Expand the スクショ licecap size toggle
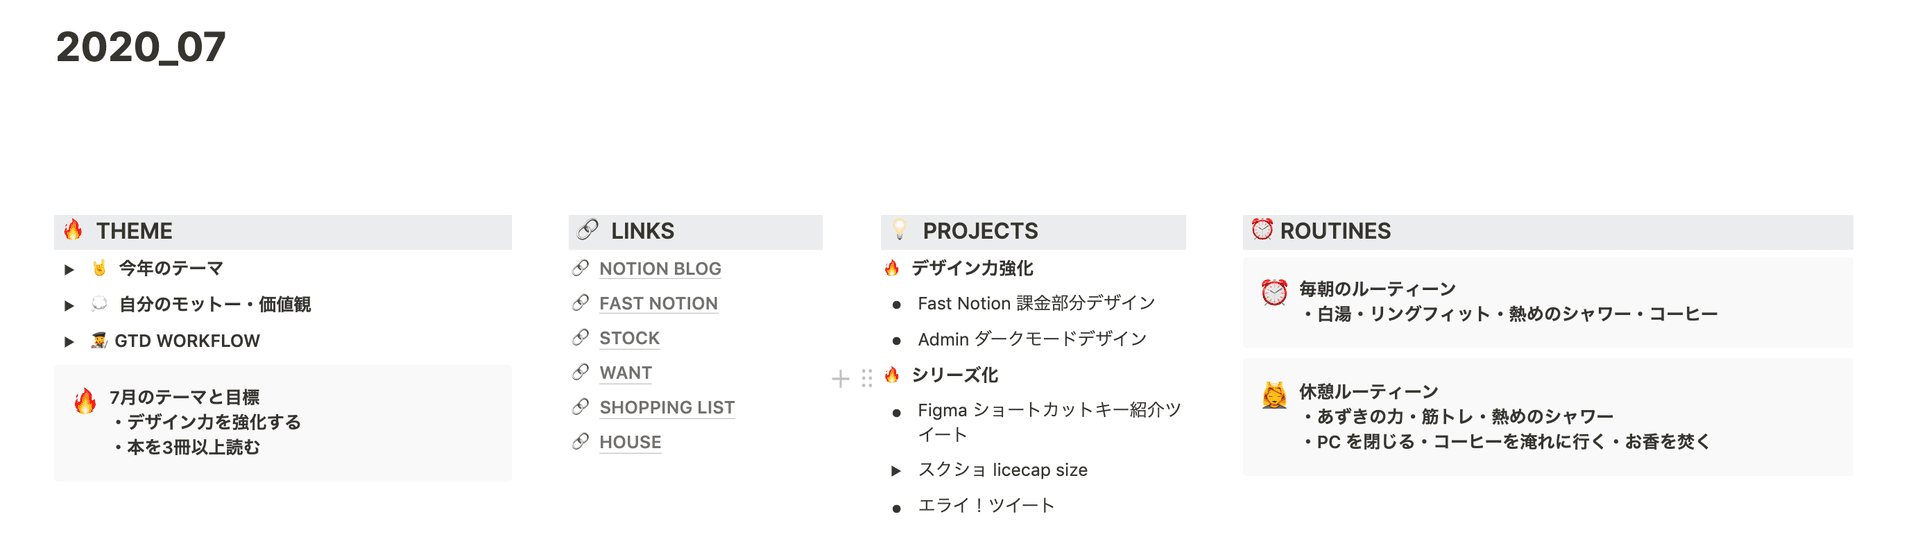Viewport: 1920px width, 544px height. pos(896,470)
